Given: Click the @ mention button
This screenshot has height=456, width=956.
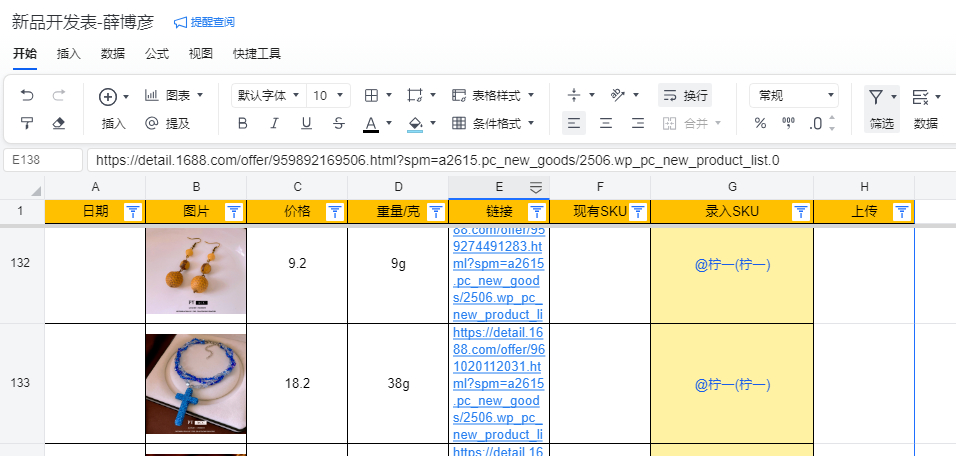Looking at the screenshot, I should [167, 123].
